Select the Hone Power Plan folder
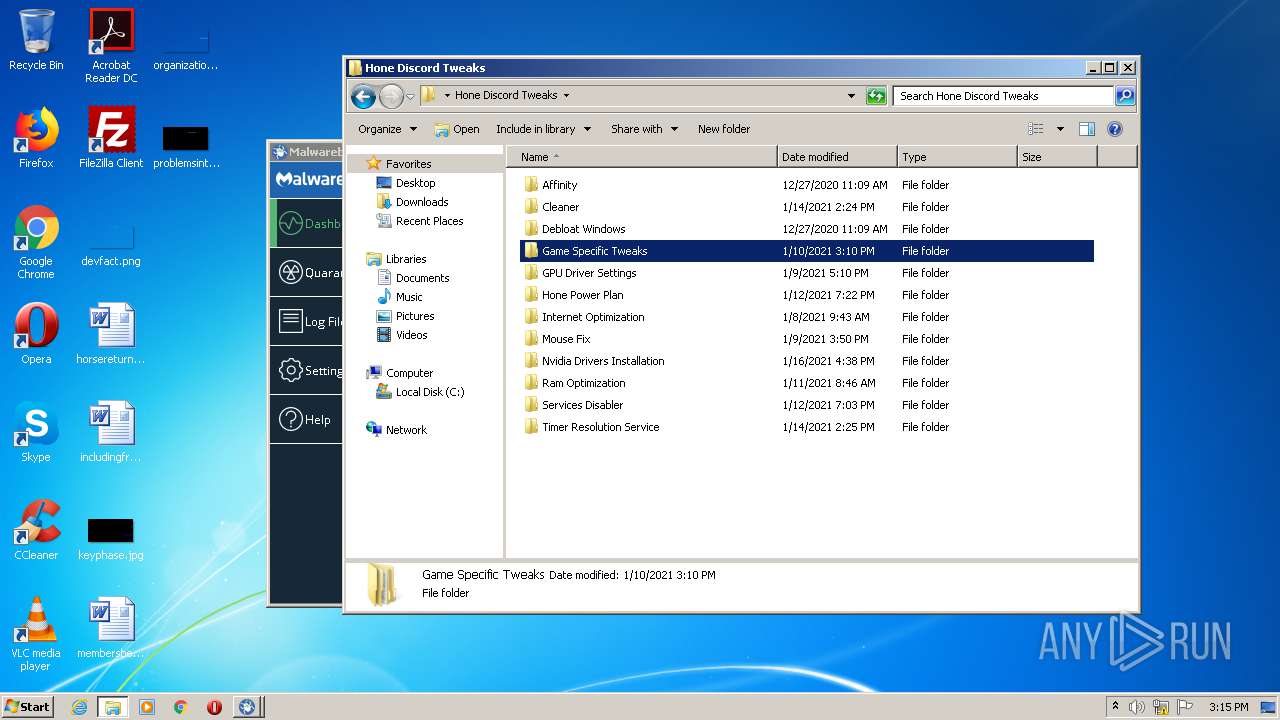This screenshot has height=720, width=1280. (x=582, y=295)
